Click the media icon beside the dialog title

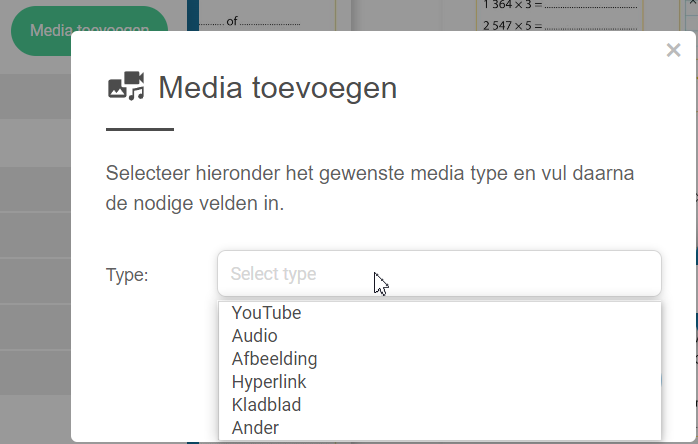click(x=126, y=86)
